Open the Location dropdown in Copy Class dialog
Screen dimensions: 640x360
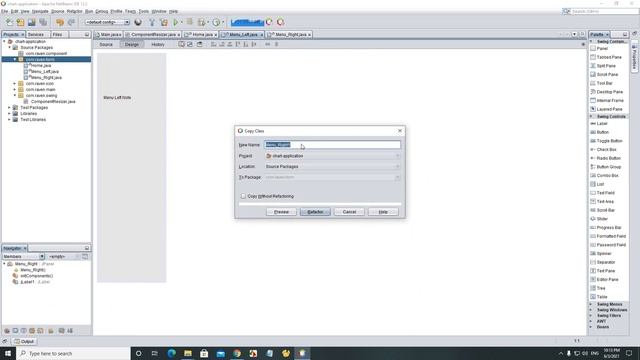point(332,167)
